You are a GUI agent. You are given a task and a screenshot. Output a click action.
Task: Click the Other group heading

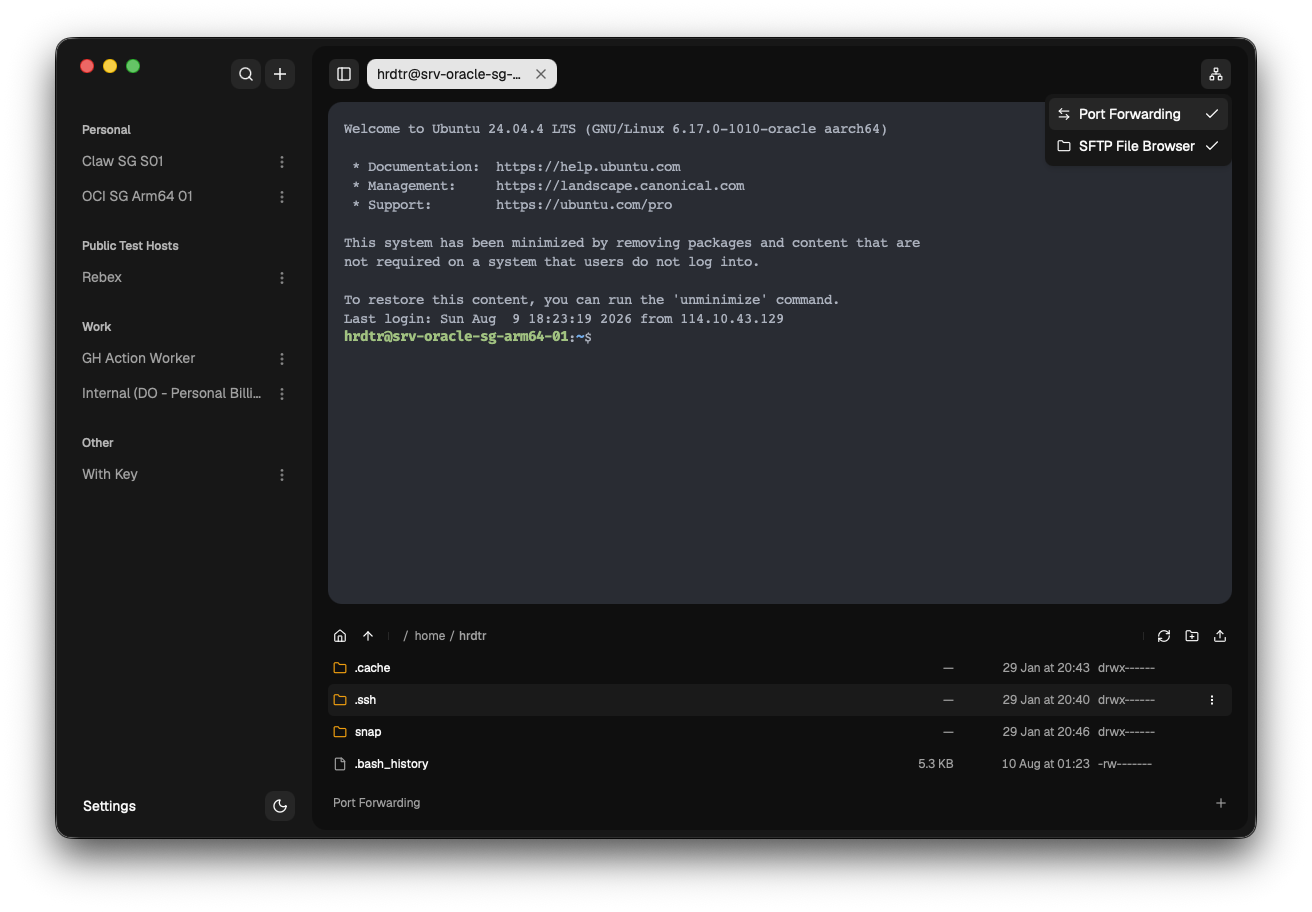point(98,443)
